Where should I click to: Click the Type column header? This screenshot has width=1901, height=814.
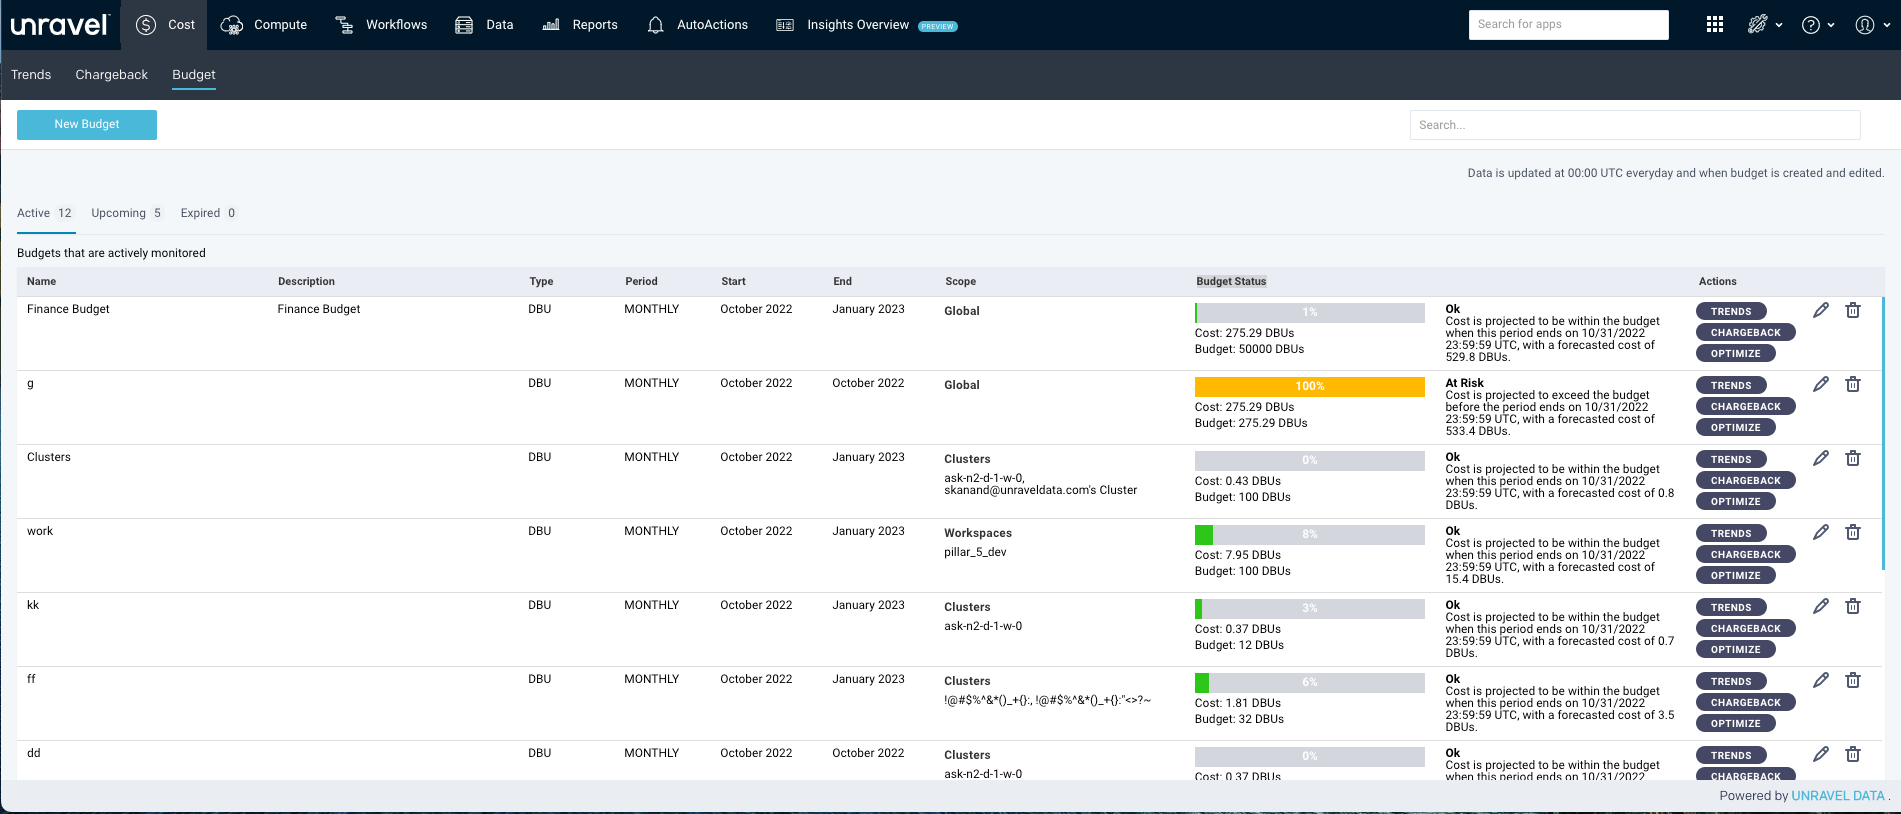pos(541,282)
